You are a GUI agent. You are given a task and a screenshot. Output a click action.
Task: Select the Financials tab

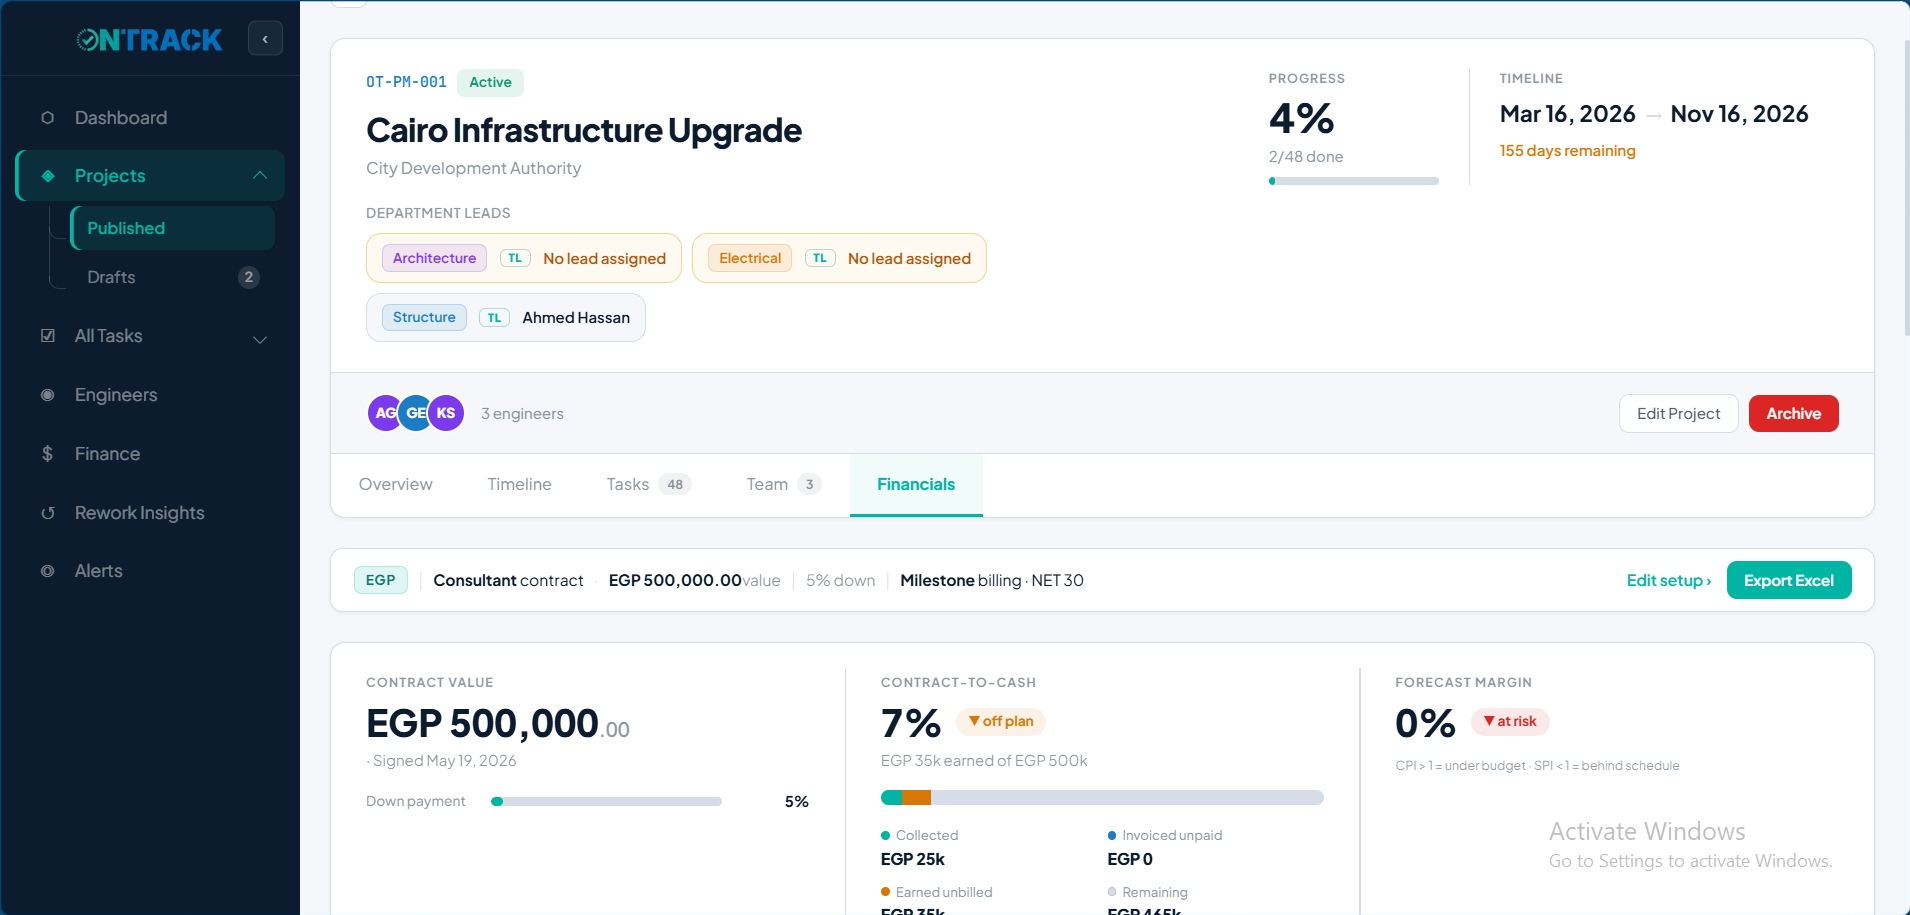(916, 484)
